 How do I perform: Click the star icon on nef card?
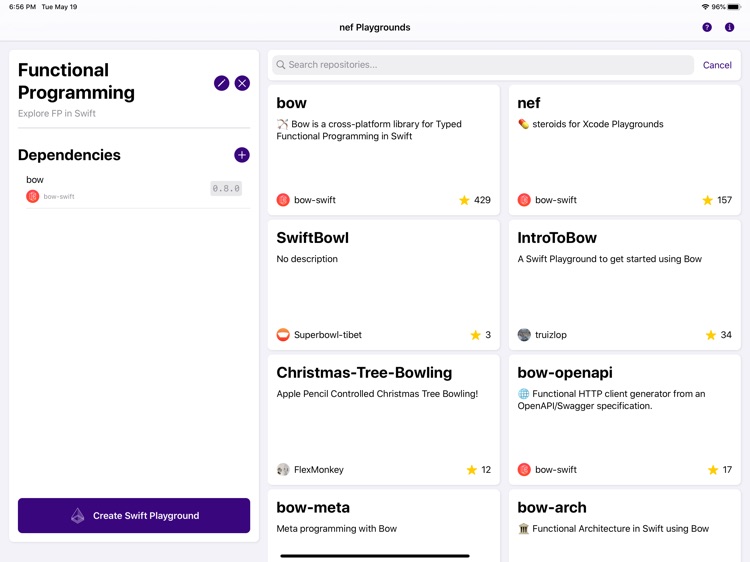[707, 200]
